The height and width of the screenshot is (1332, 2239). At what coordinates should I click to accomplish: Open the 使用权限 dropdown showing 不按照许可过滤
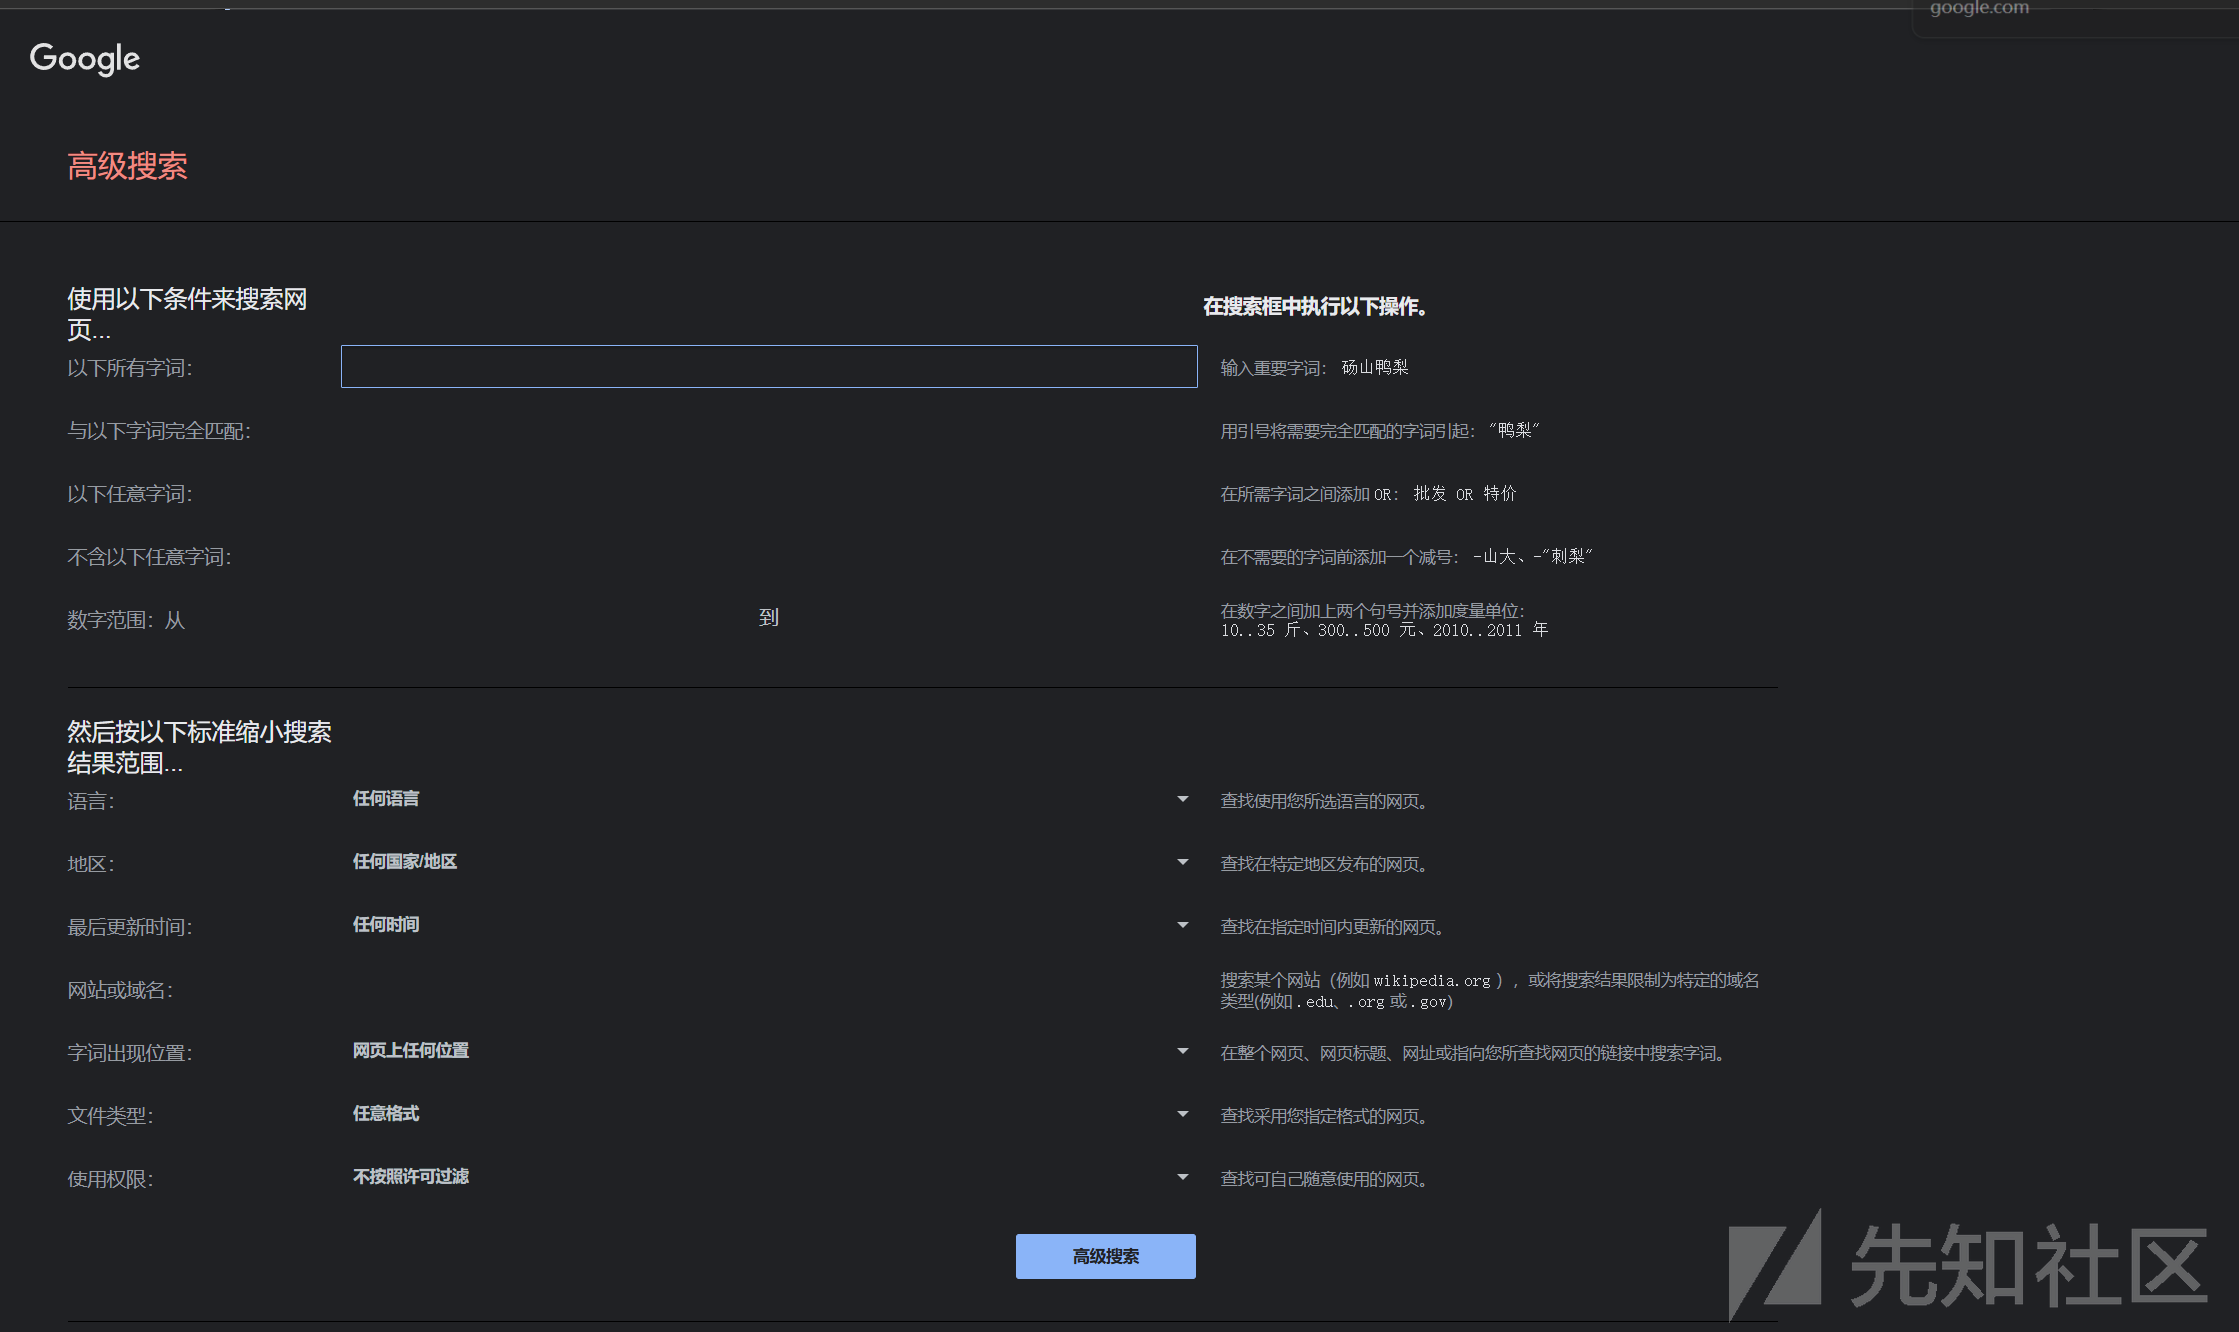click(770, 1177)
